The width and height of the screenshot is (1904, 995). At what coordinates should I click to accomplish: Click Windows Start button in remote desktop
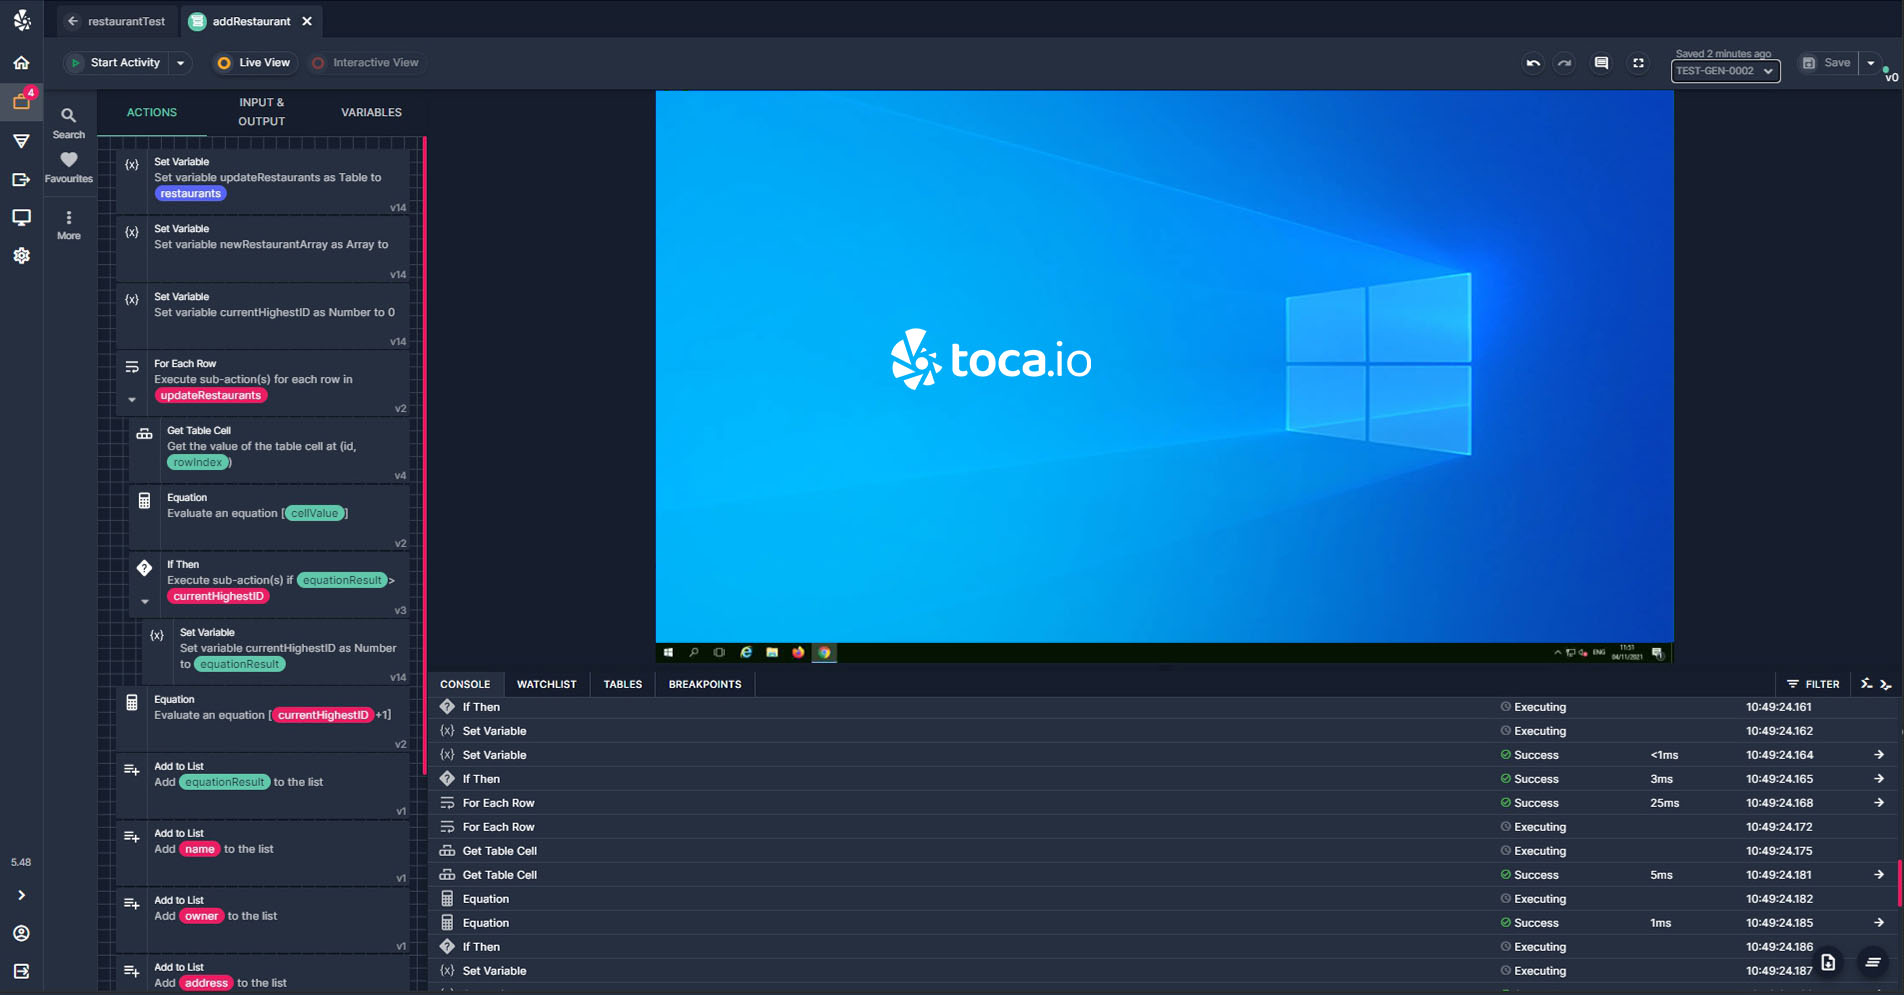tap(668, 652)
